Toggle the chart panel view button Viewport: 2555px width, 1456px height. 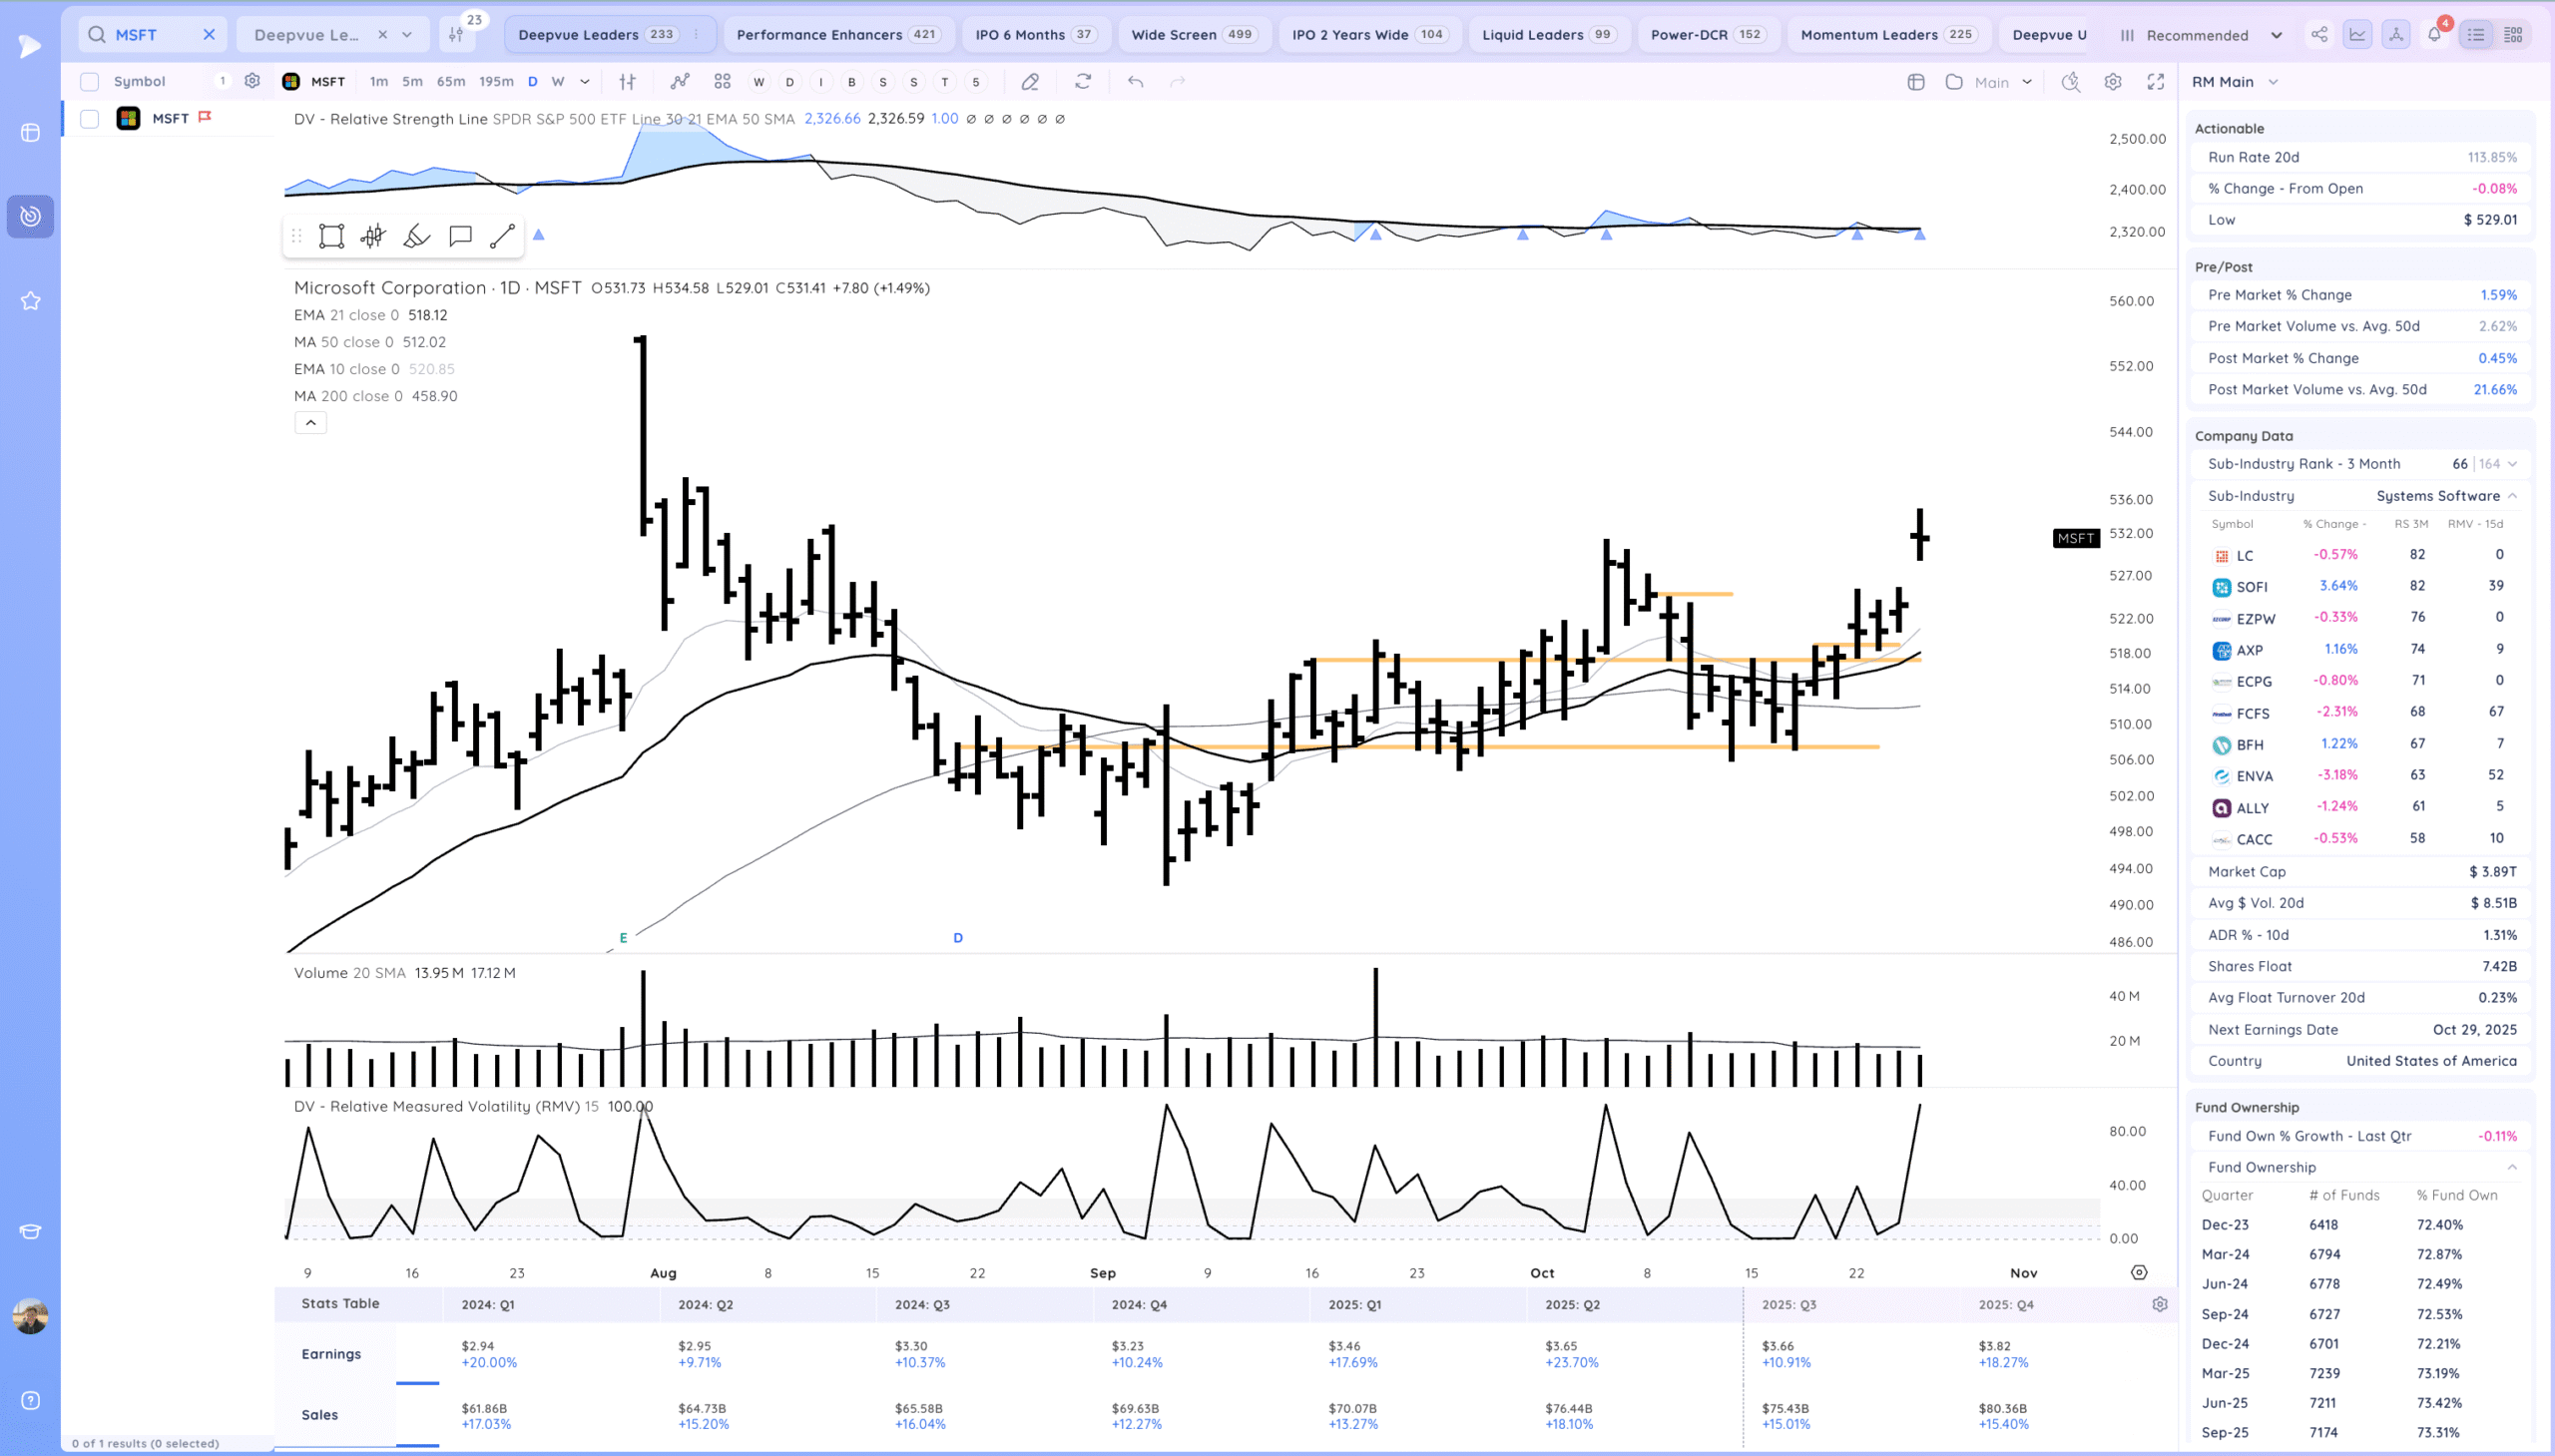click(2357, 35)
